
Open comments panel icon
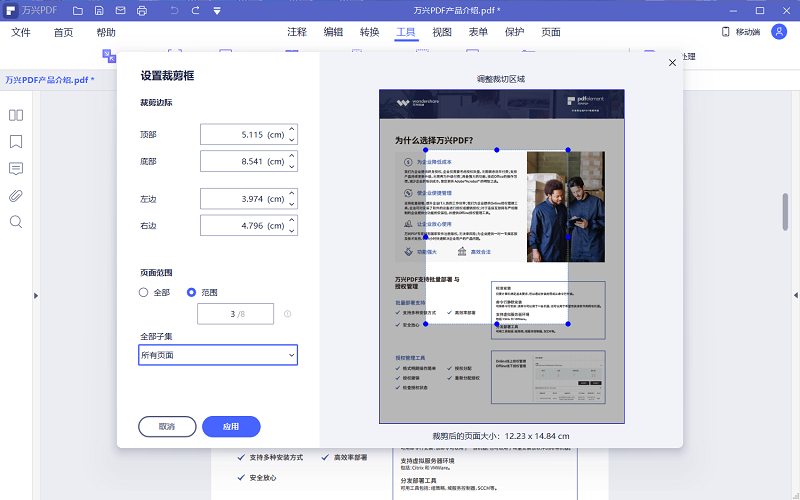16,169
